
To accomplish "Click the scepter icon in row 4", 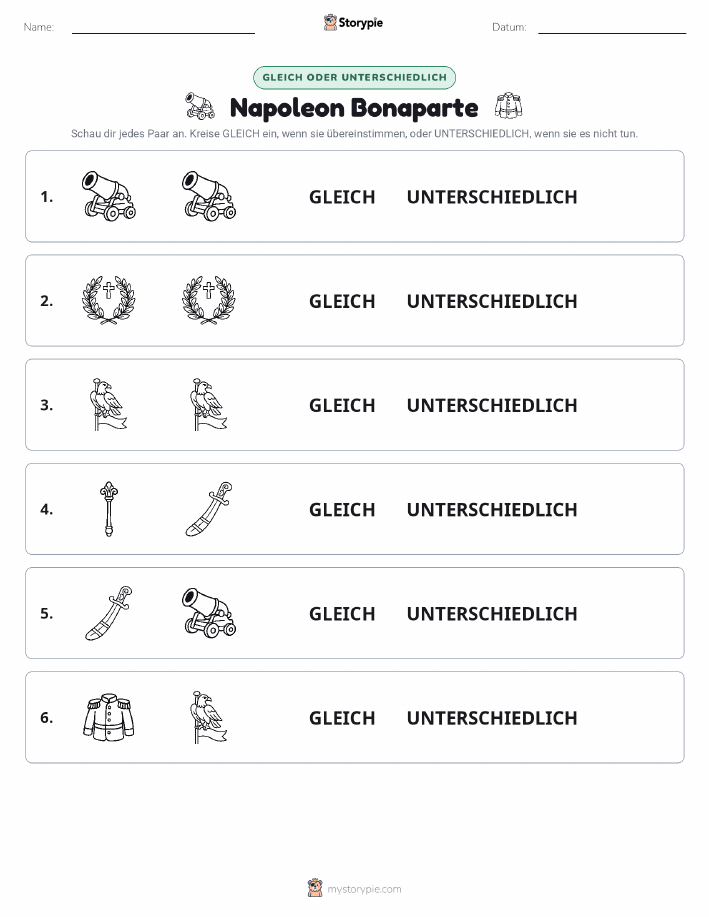I will (109, 509).
